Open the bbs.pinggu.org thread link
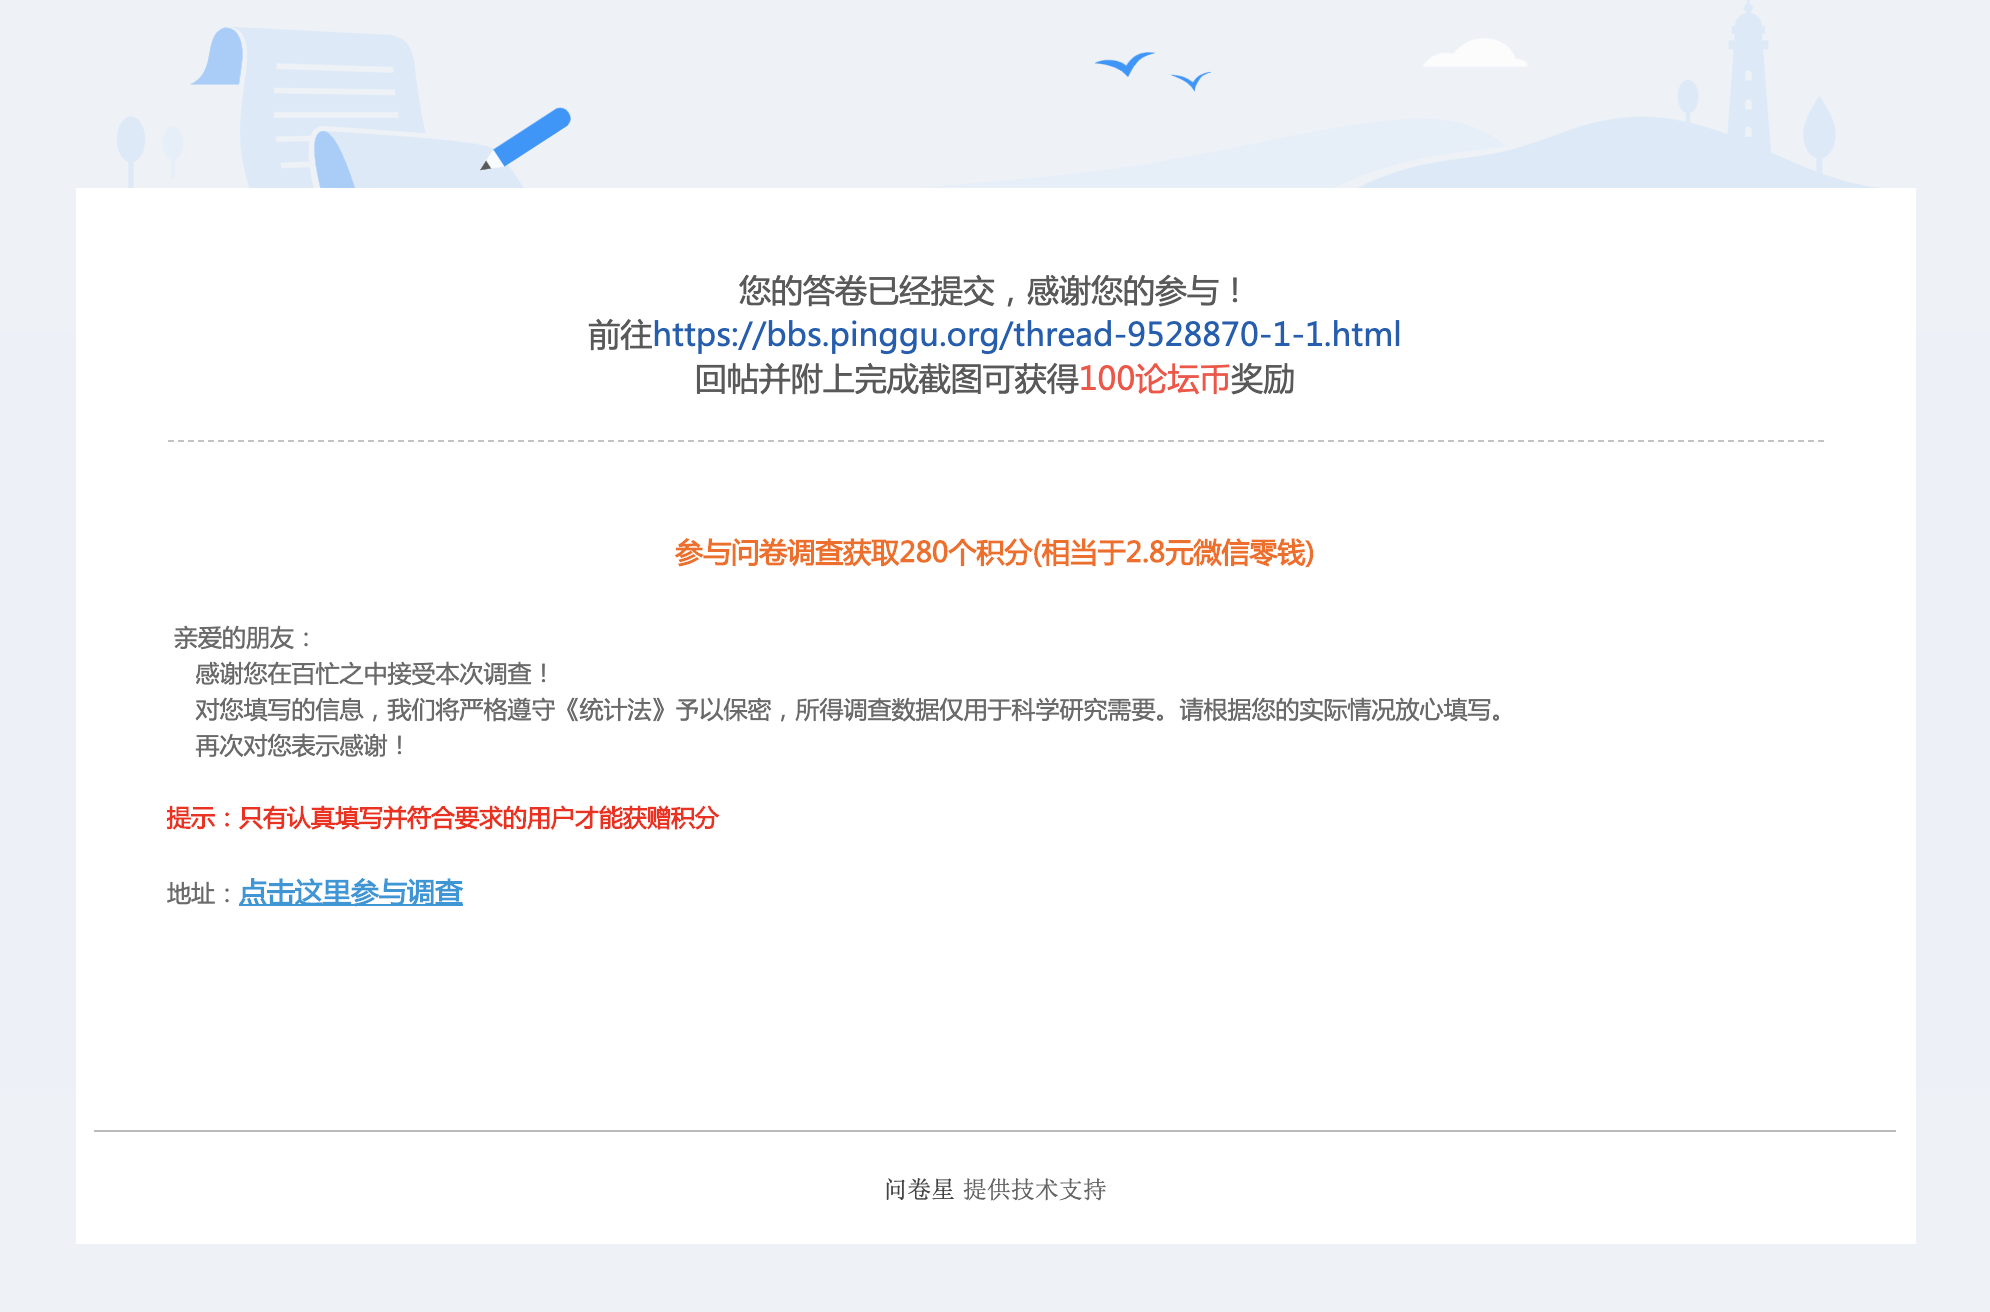The width and height of the screenshot is (1990, 1312). [x=1026, y=335]
